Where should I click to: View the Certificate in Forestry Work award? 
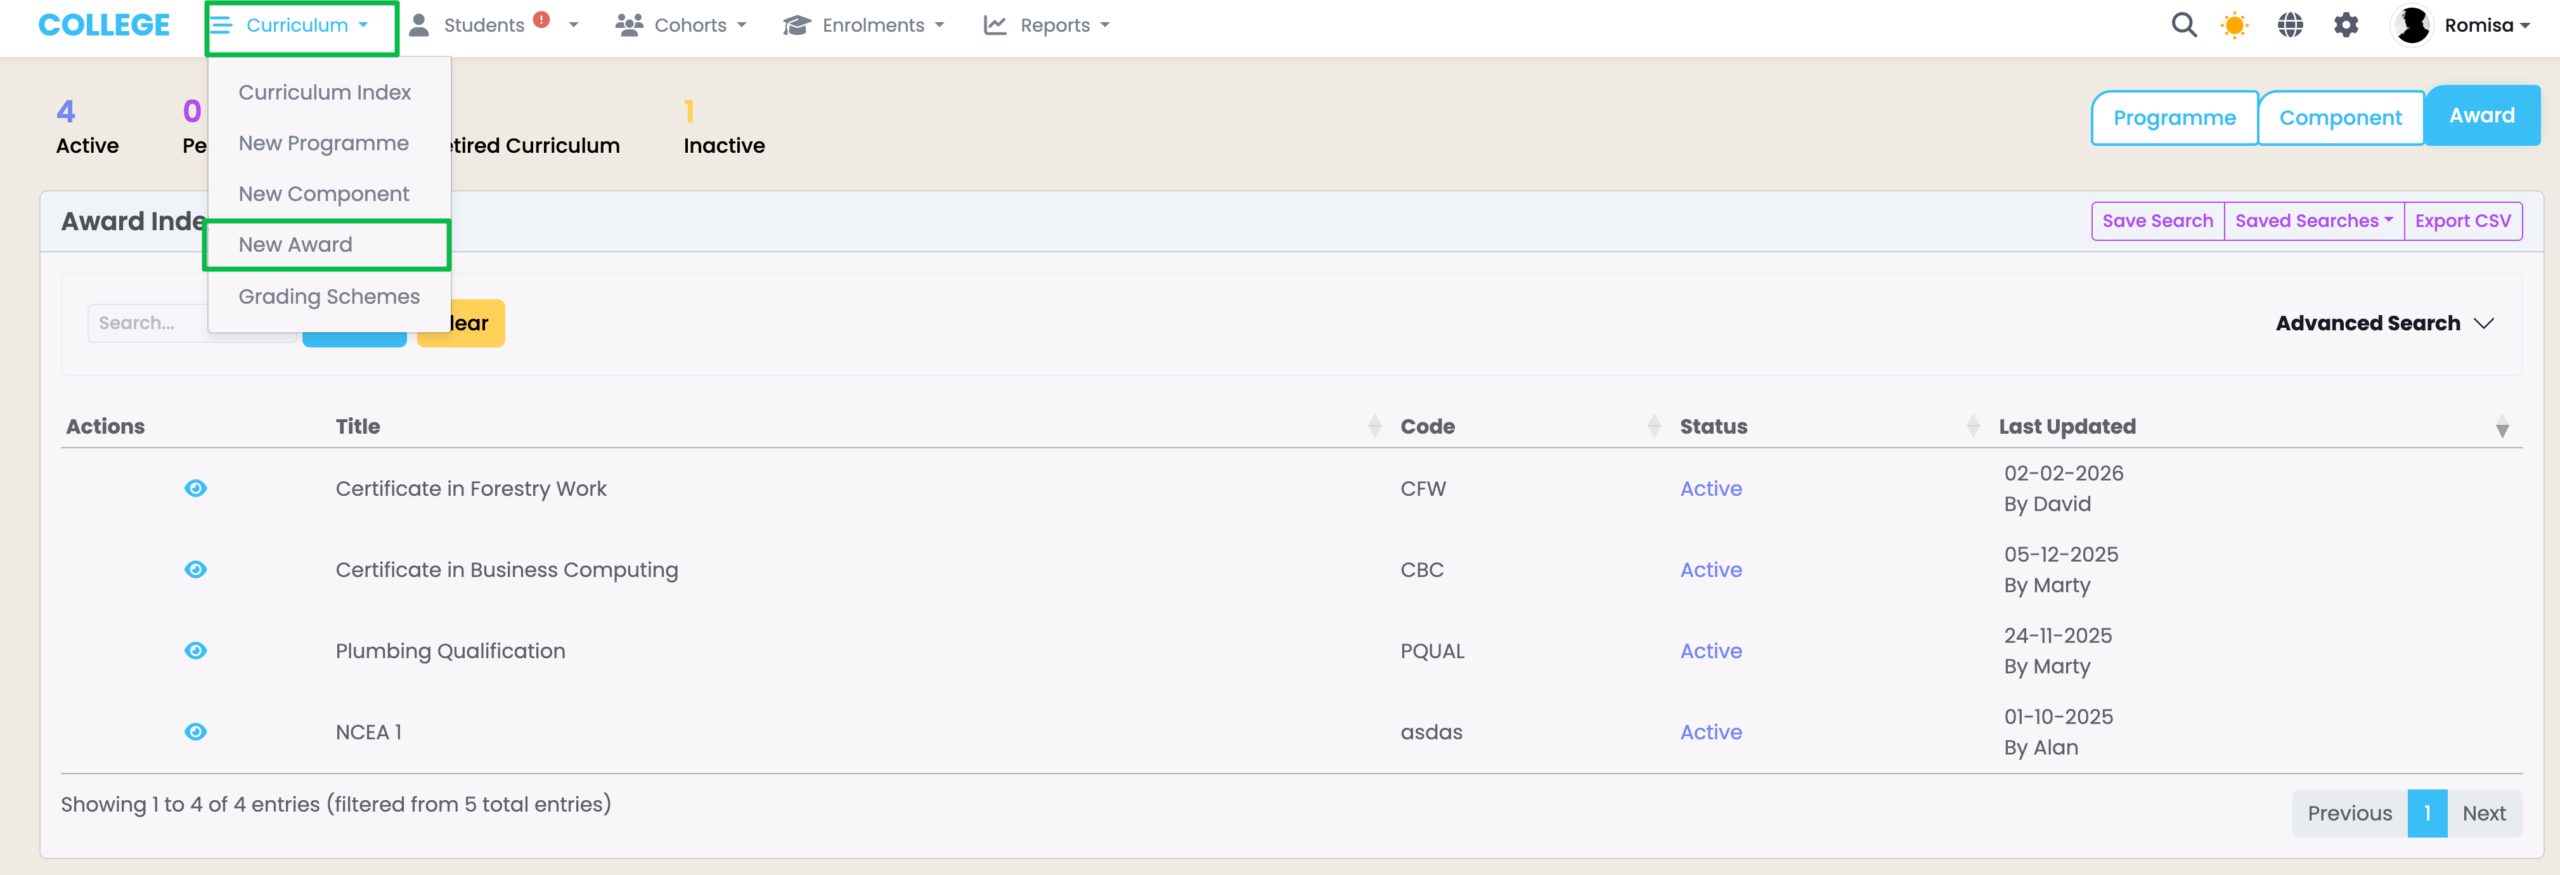click(196, 488)
